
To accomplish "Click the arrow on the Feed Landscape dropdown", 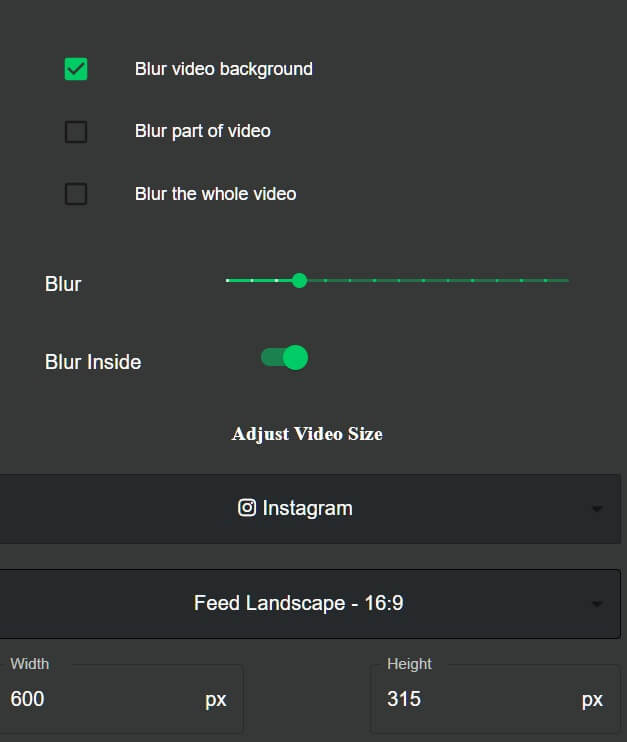I will click(x=597, y=604).
